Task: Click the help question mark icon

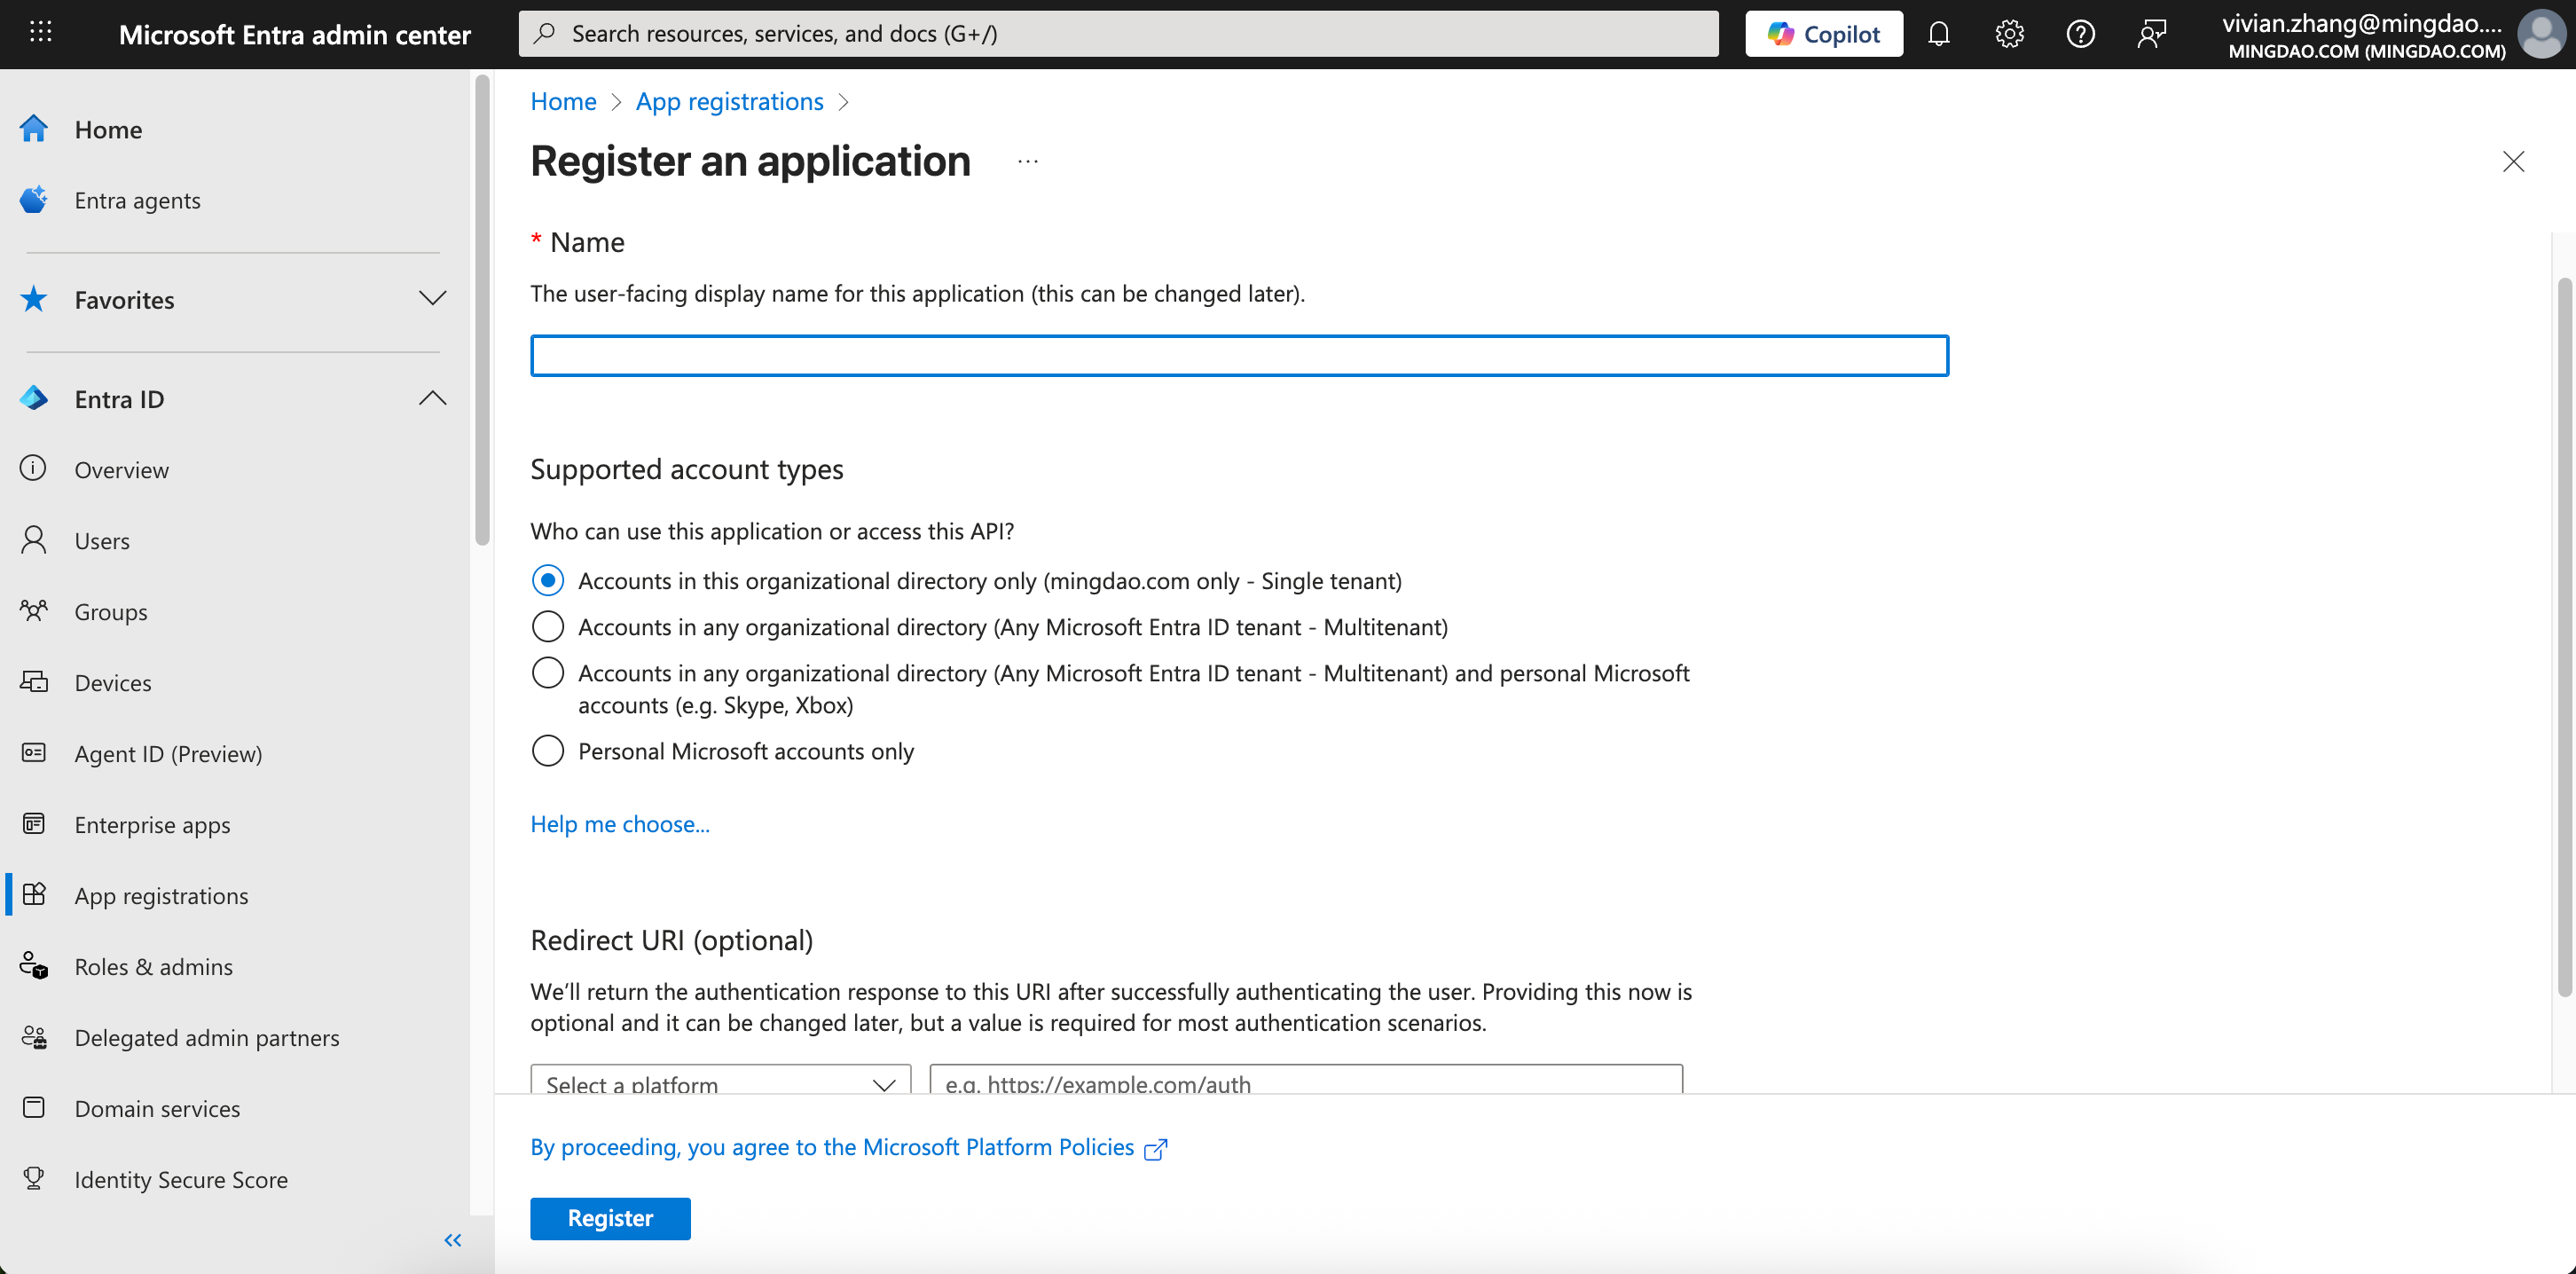Action: 2080,34
